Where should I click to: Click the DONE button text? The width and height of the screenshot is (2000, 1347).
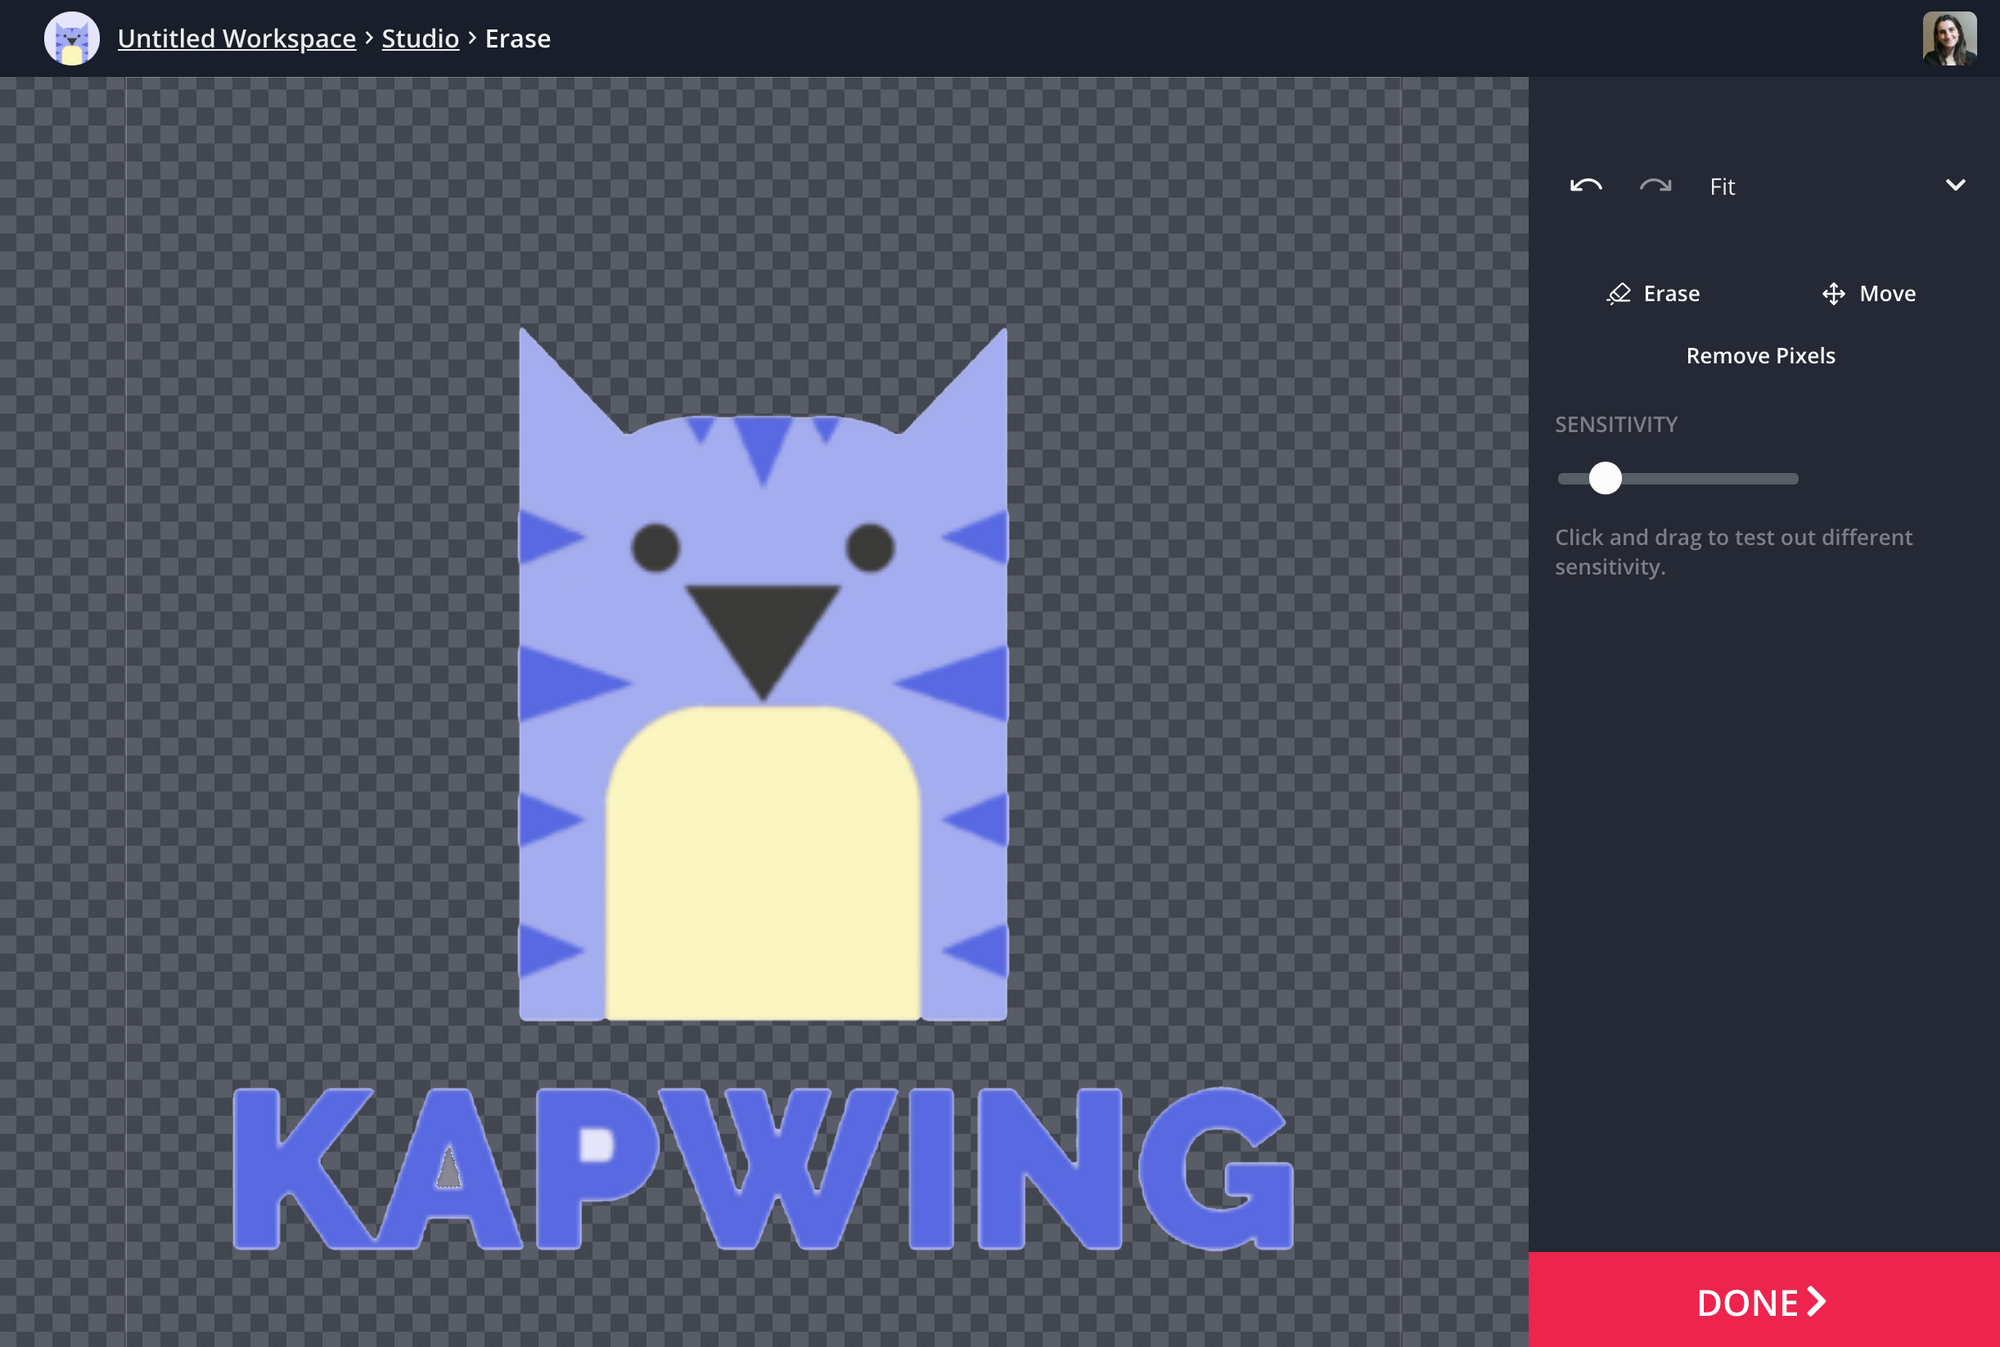coord(1747,1303)
